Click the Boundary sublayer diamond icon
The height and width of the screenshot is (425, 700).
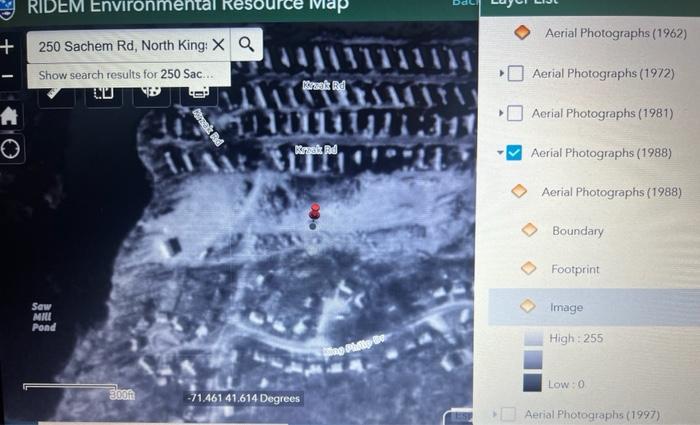pyautogui.click(x=529, y=230)
